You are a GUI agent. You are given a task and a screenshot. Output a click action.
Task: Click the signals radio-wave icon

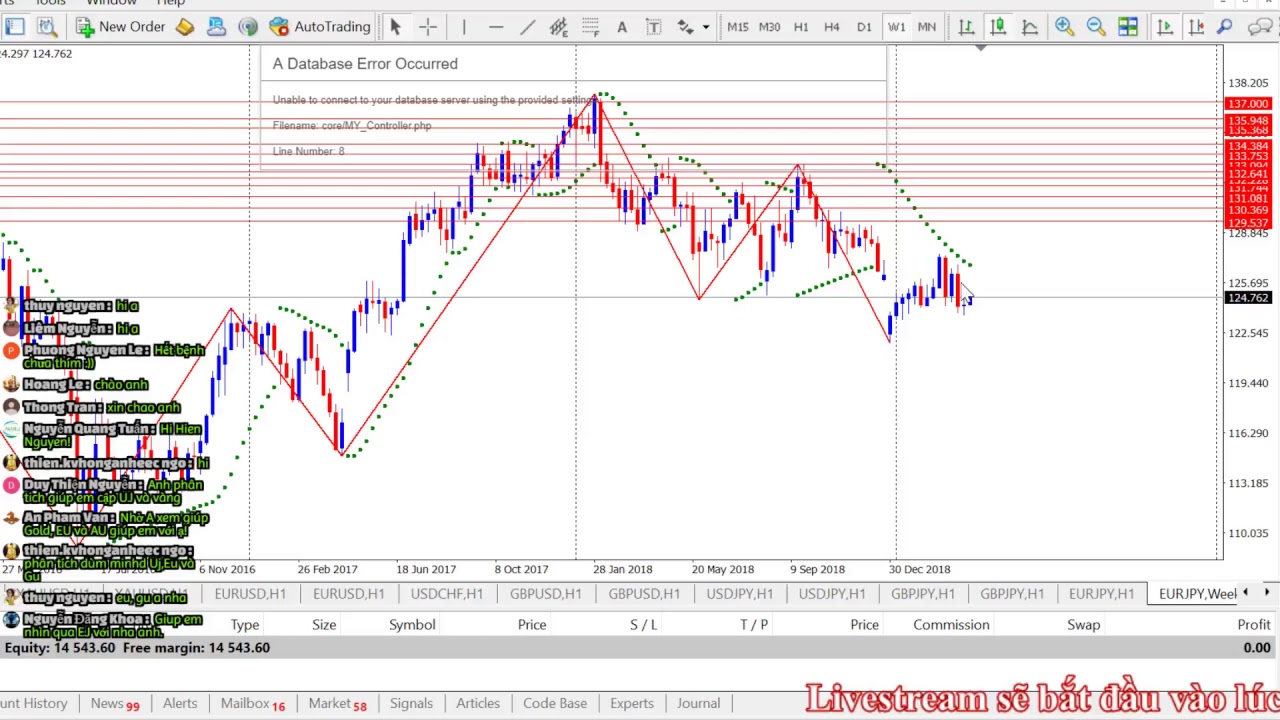click(x=248, y=27)
